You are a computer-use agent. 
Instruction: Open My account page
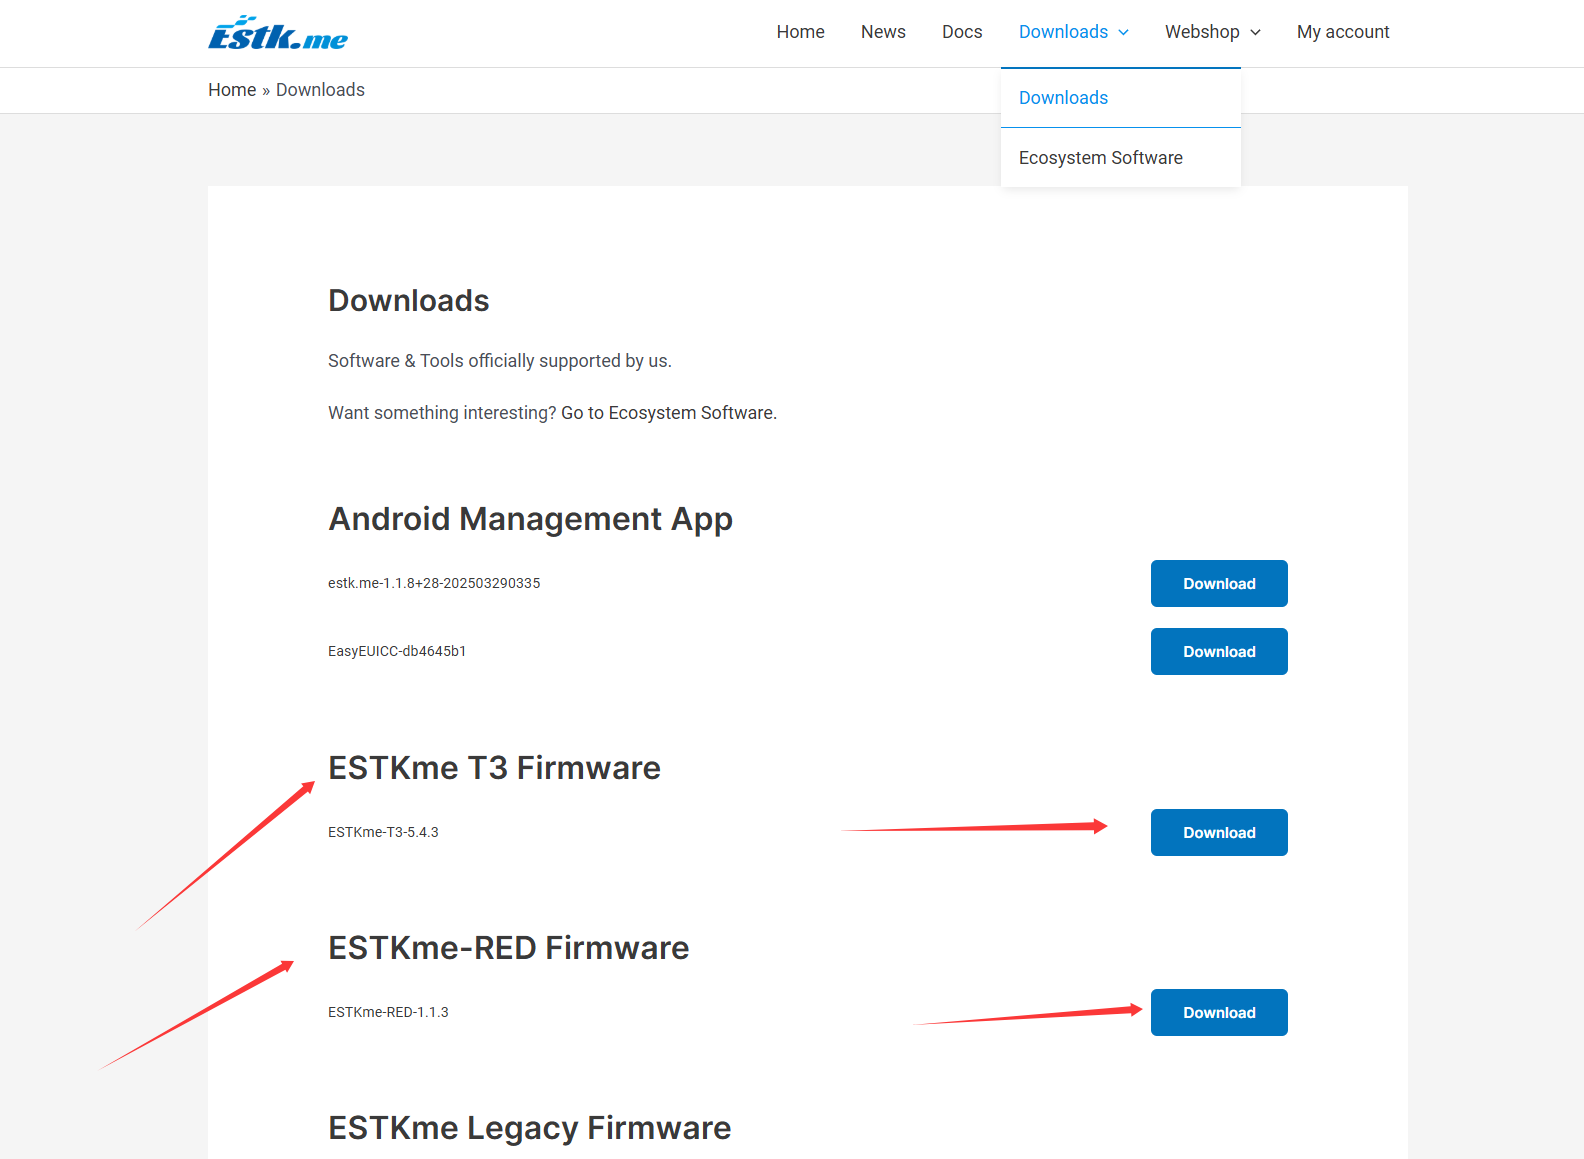tap(1343, 32)
